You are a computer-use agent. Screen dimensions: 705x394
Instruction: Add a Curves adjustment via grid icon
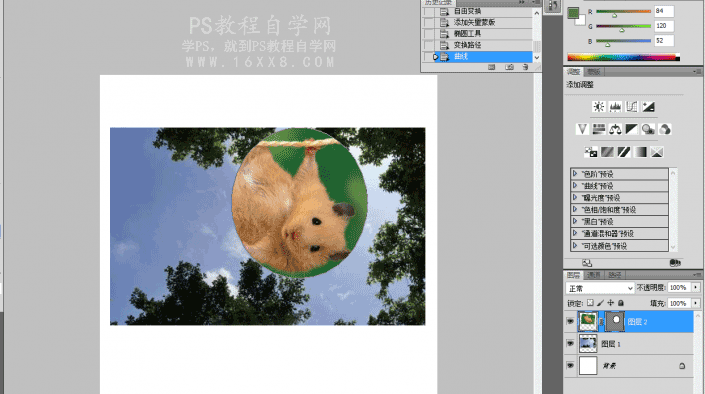pyautogui.click(x=632, y=107)
